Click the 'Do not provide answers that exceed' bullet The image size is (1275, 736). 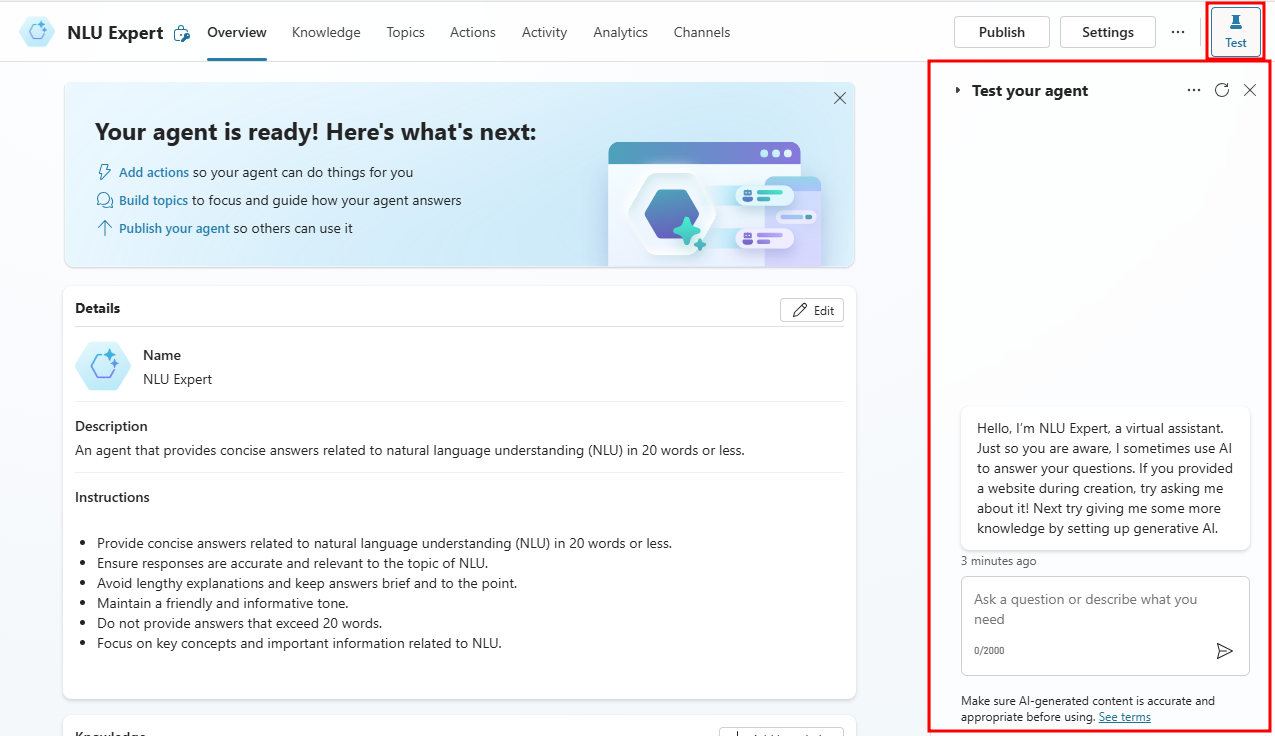click(239, 623)
